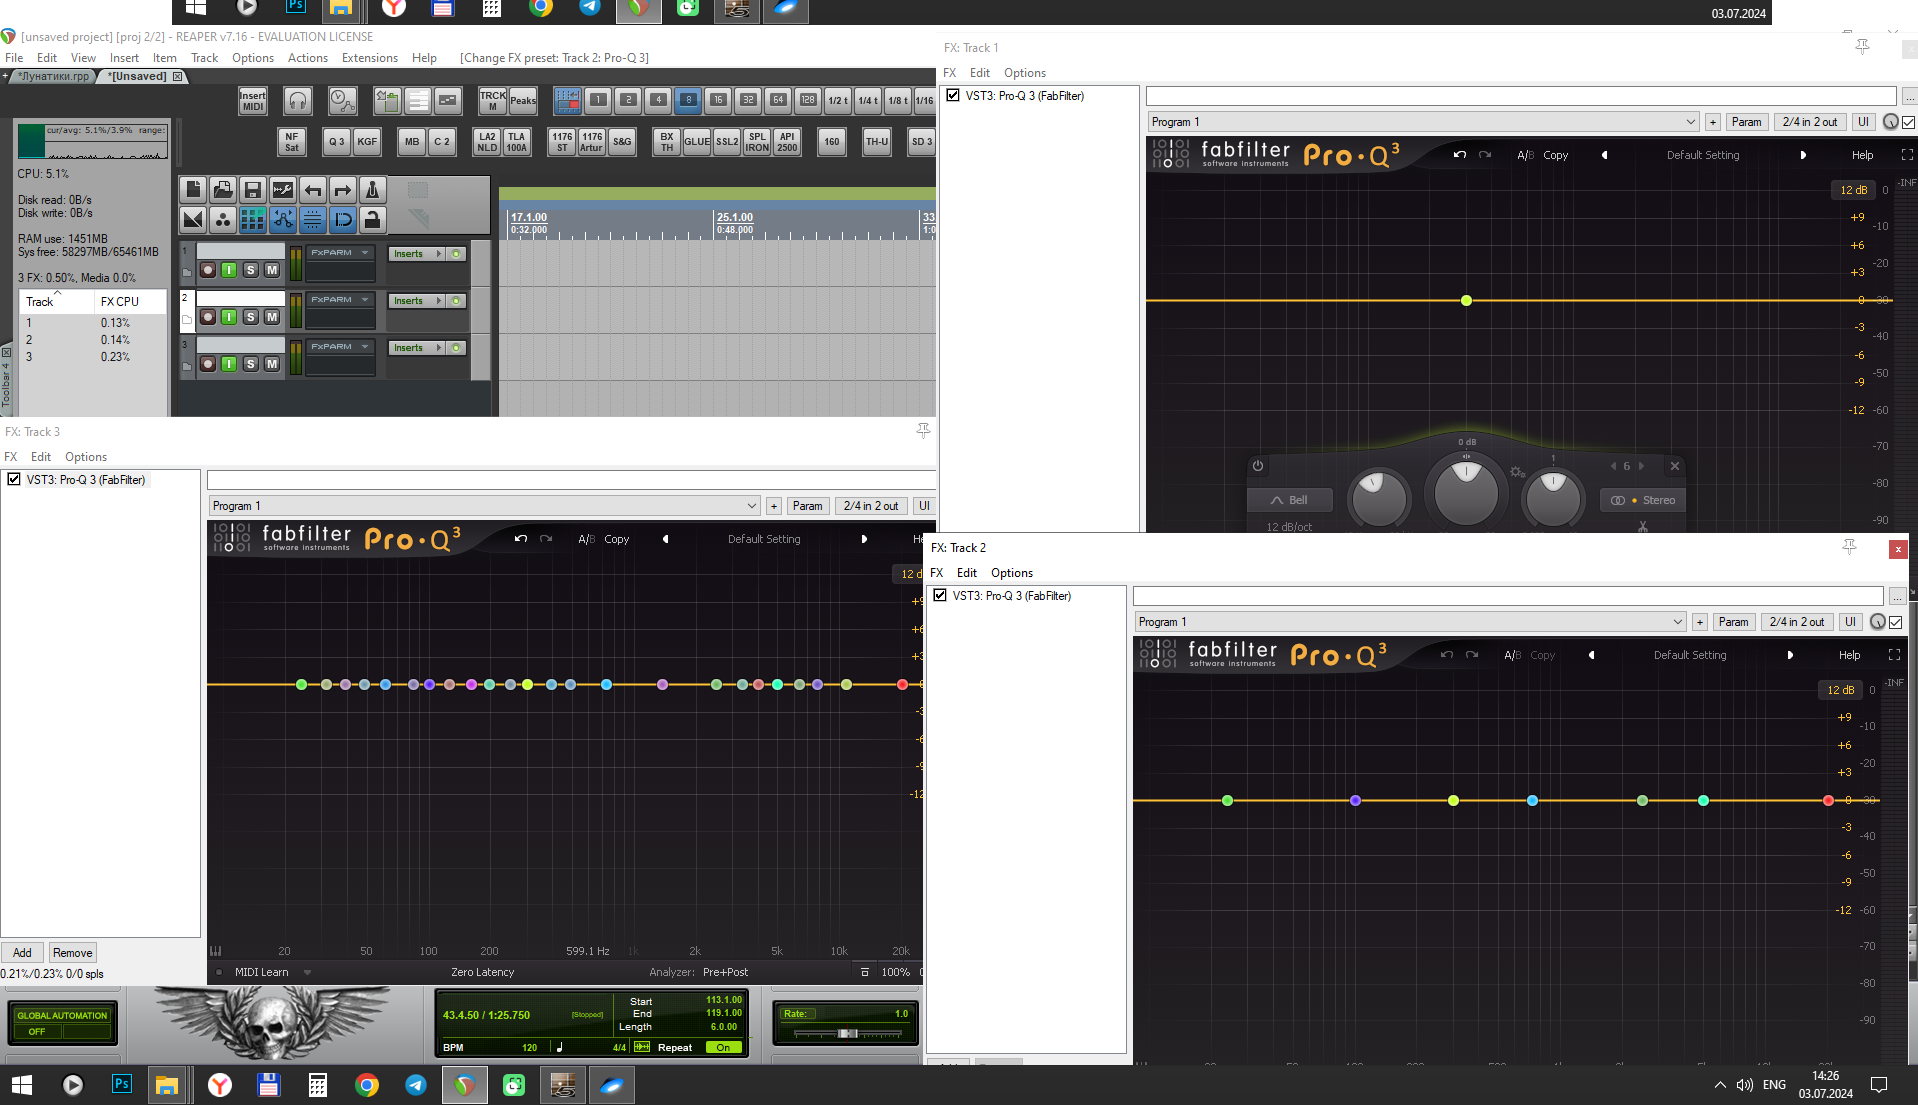Open Chrome from the Windows taskbar
This screenshot has height=1105, width=1918.
tap(367, 1085)
